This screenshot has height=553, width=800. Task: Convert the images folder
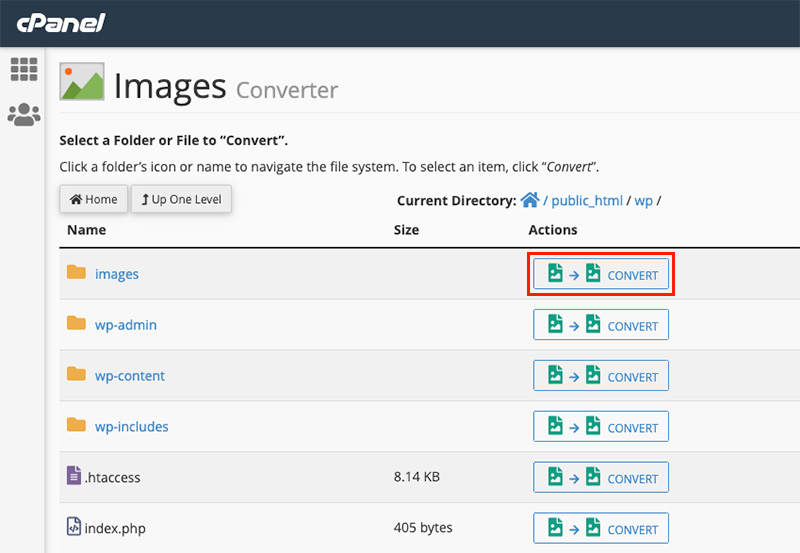point(601,275)
